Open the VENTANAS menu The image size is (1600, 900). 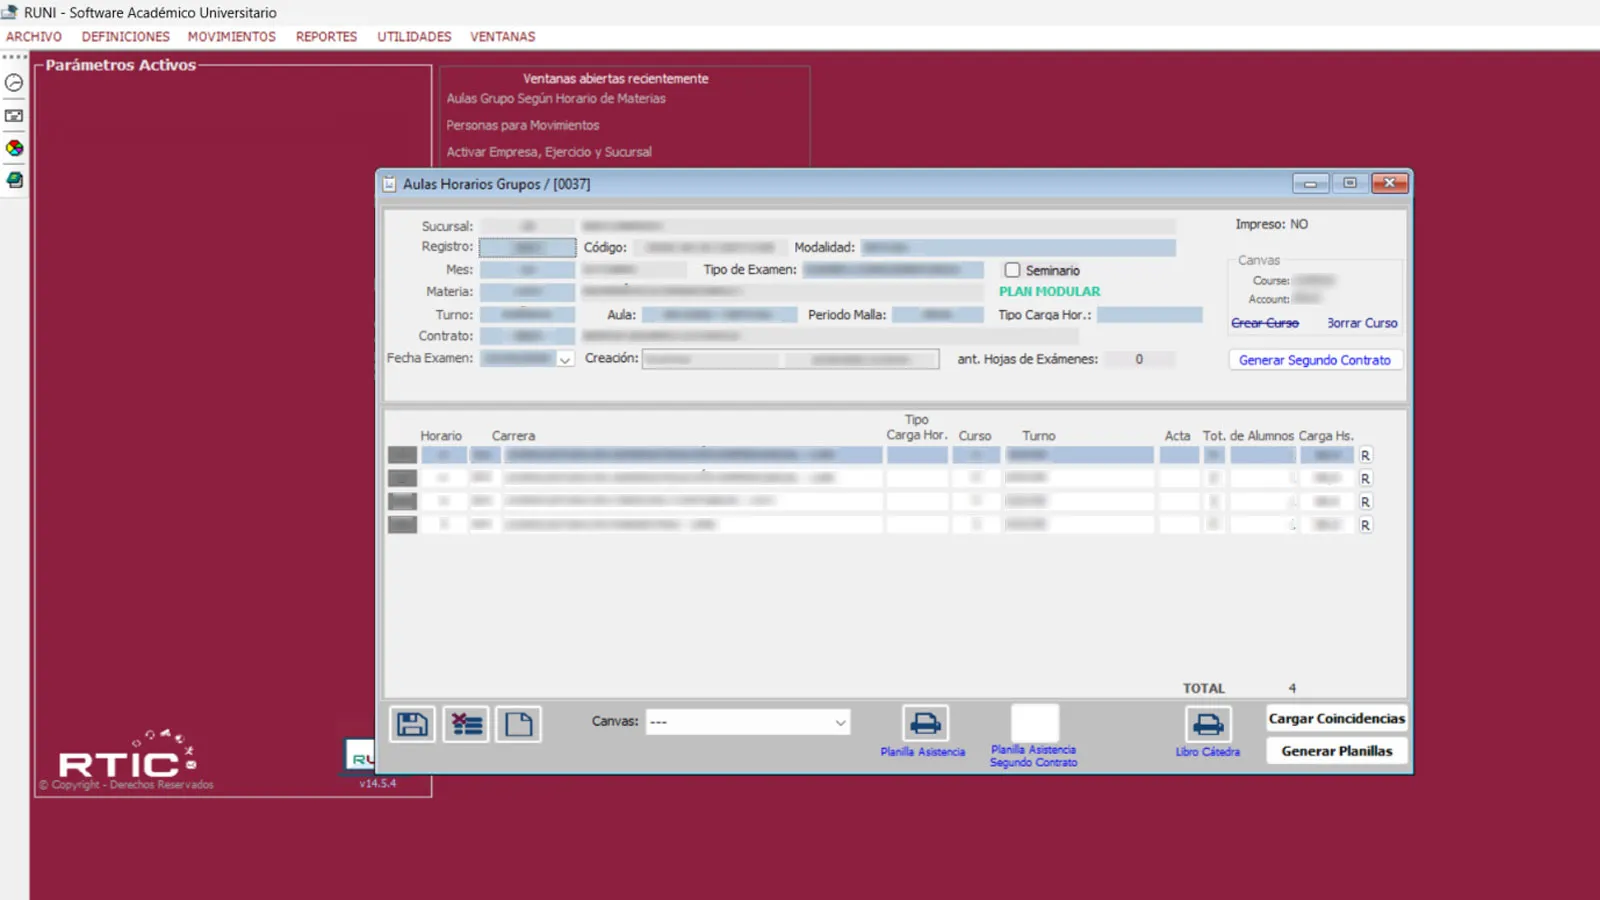(x=503, y=37)
